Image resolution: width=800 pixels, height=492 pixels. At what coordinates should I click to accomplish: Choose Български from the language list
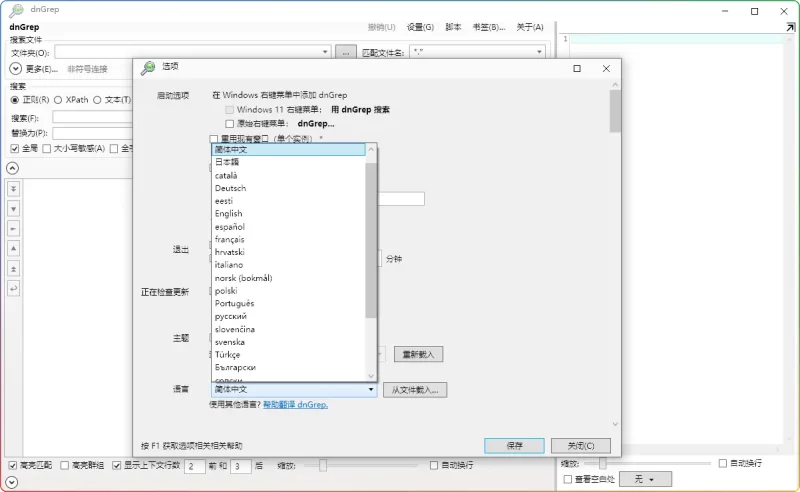tap(288, 367)
